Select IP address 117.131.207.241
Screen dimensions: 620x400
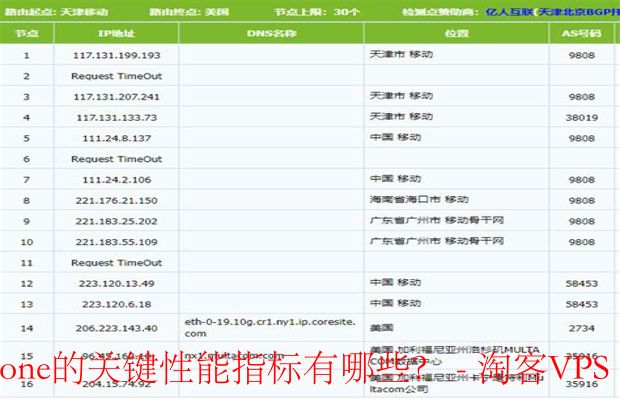pyautogui.click(x=117, y=97)
